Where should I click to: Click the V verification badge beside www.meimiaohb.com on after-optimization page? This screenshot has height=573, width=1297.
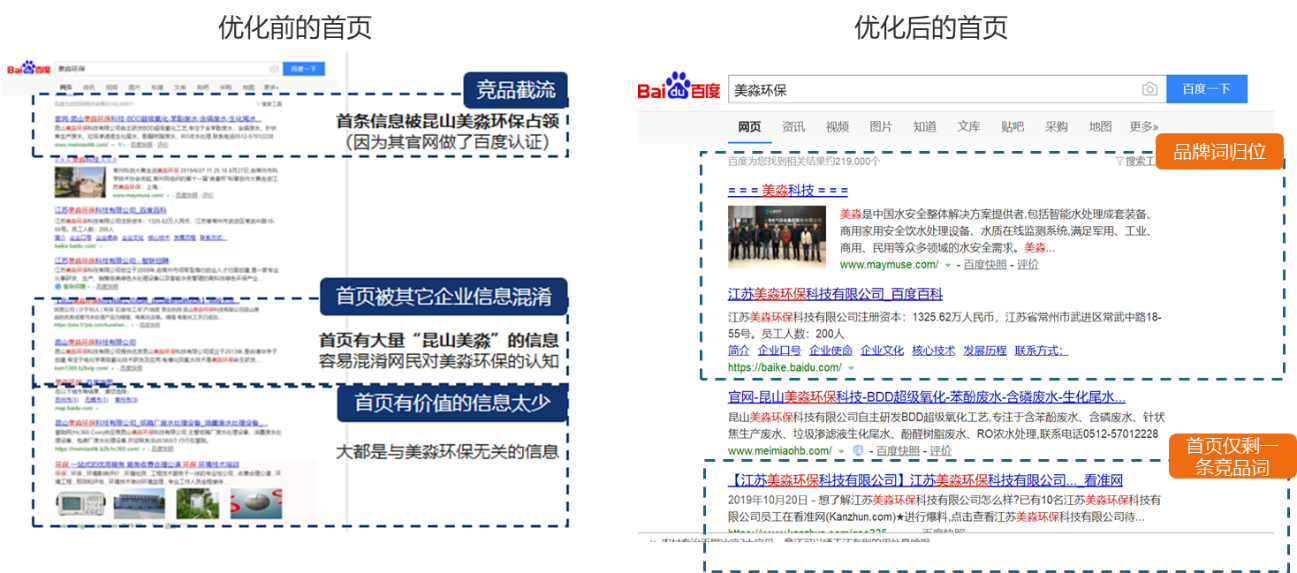pos(858,450)
